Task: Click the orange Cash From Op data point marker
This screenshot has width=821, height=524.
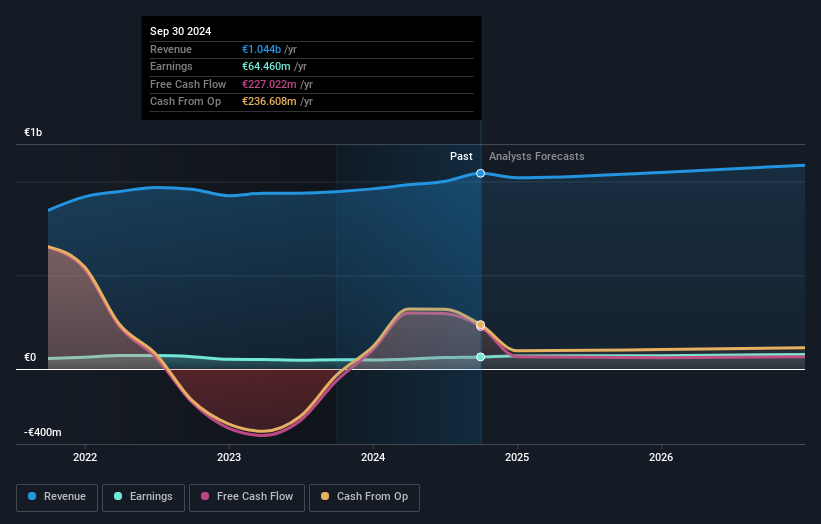Action: (x=480, y=325)
